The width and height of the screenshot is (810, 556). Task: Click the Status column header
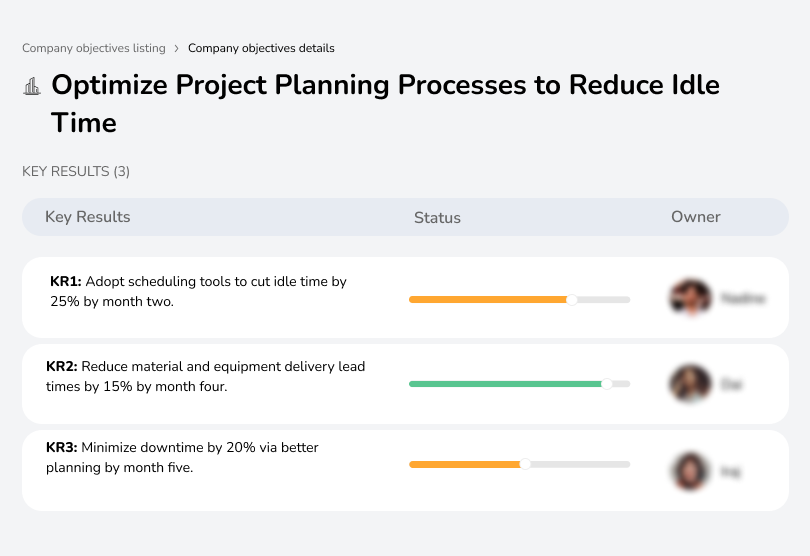437,218
